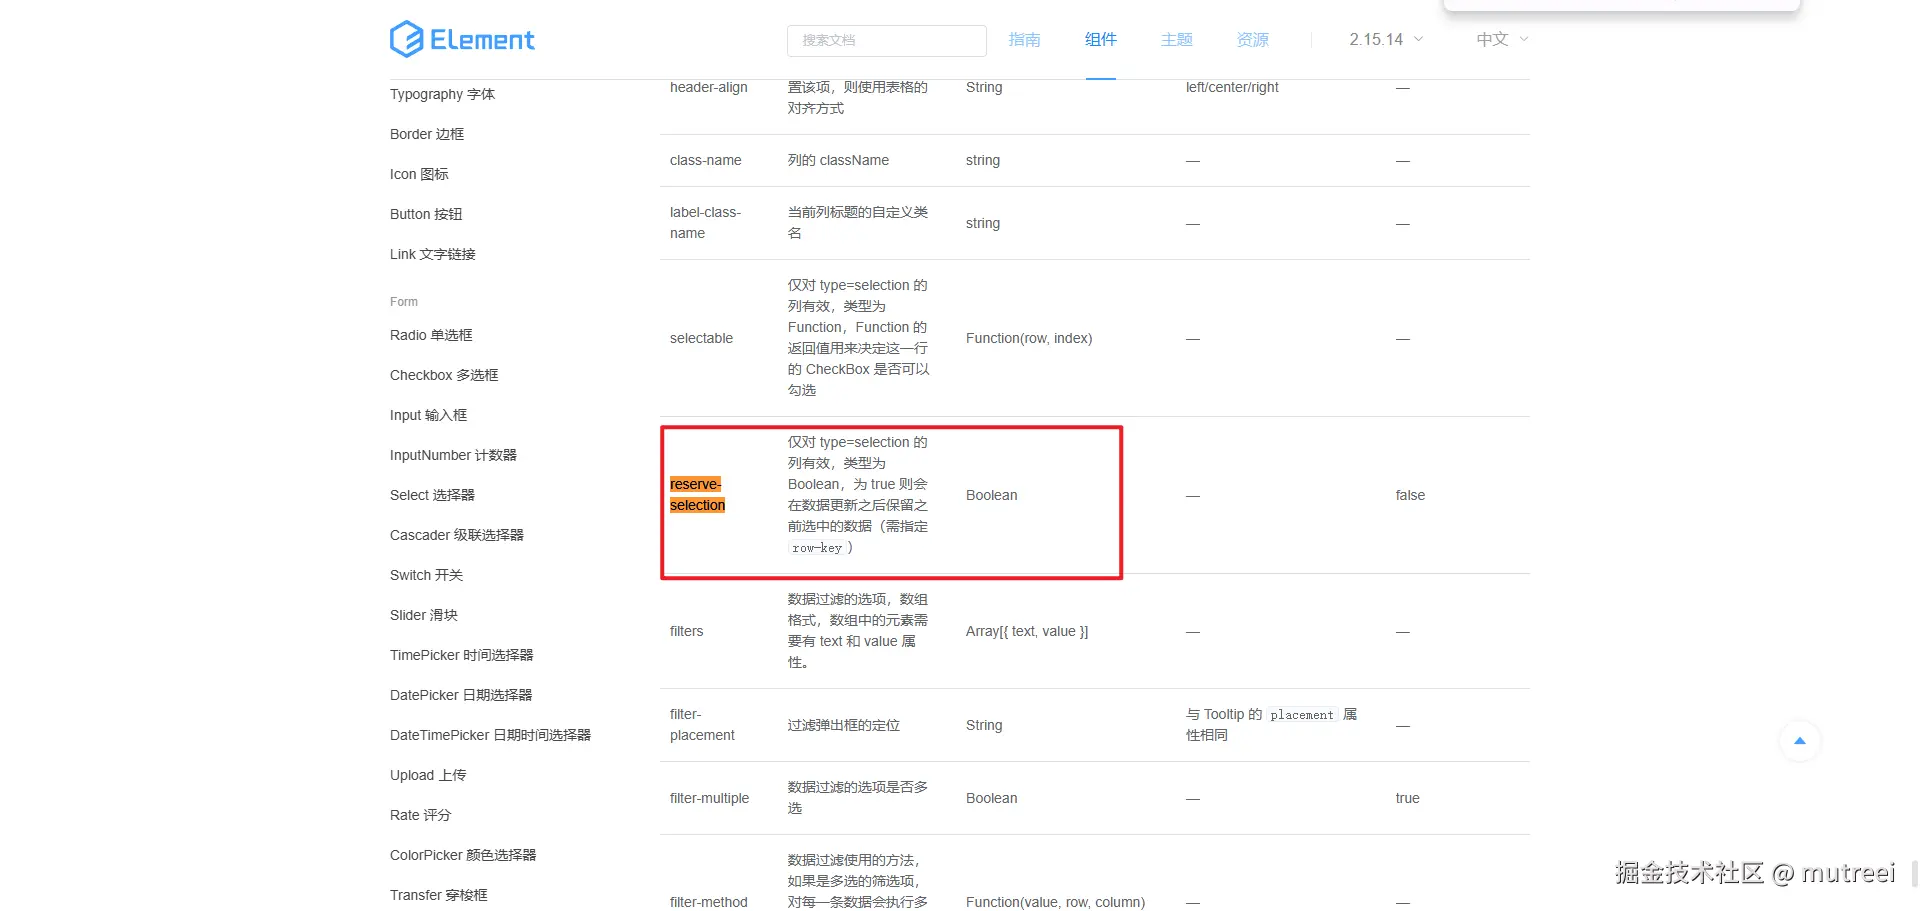Click the class-name parameter cell

tap(706, 160)
